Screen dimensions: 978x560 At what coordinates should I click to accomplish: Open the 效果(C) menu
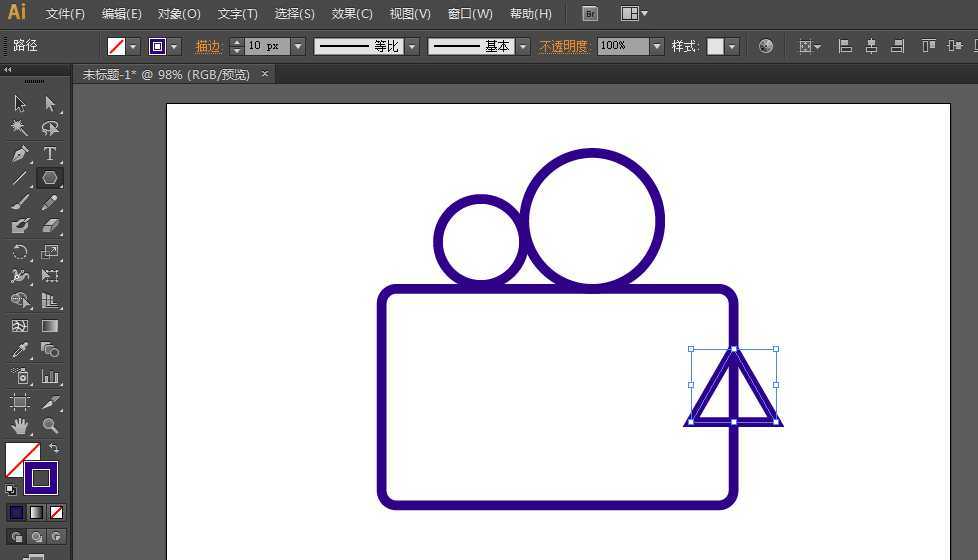(352, 14)
